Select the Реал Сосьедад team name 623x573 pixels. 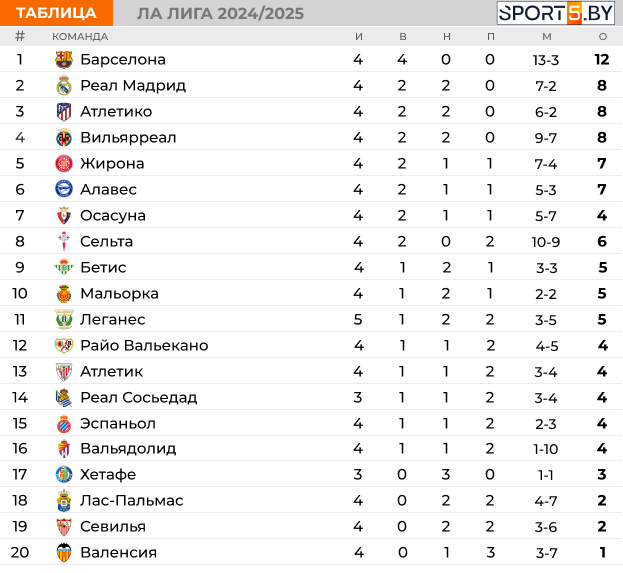point(139,398)
